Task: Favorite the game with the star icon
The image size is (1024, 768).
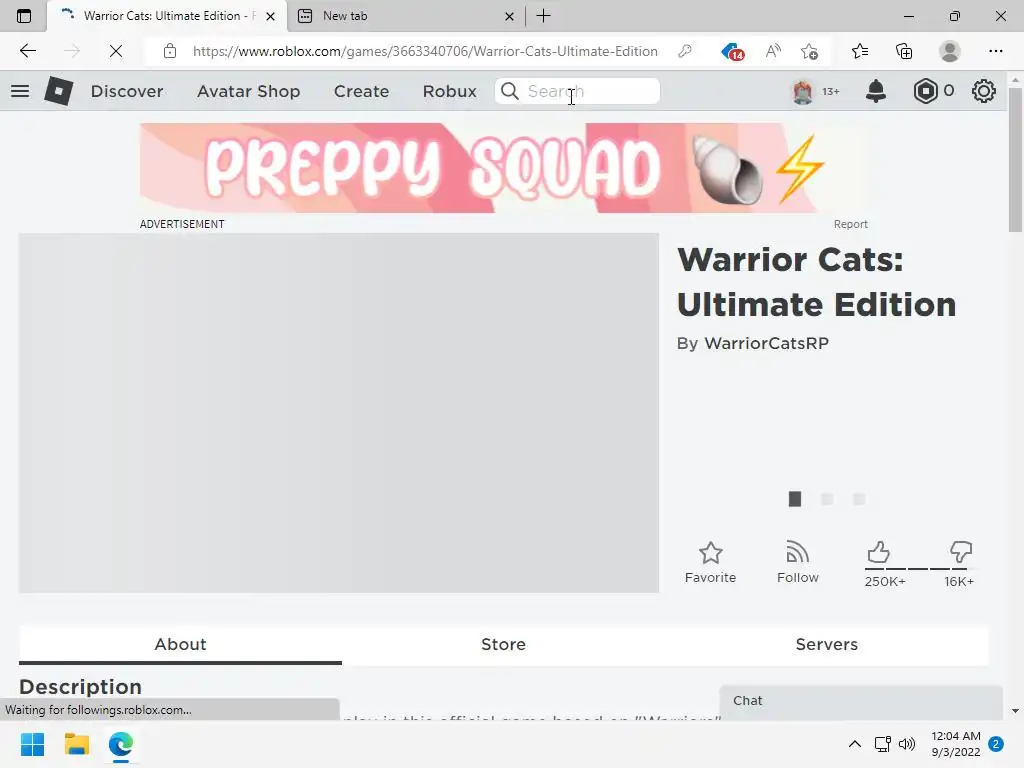Action: click(x=711, y=553)
